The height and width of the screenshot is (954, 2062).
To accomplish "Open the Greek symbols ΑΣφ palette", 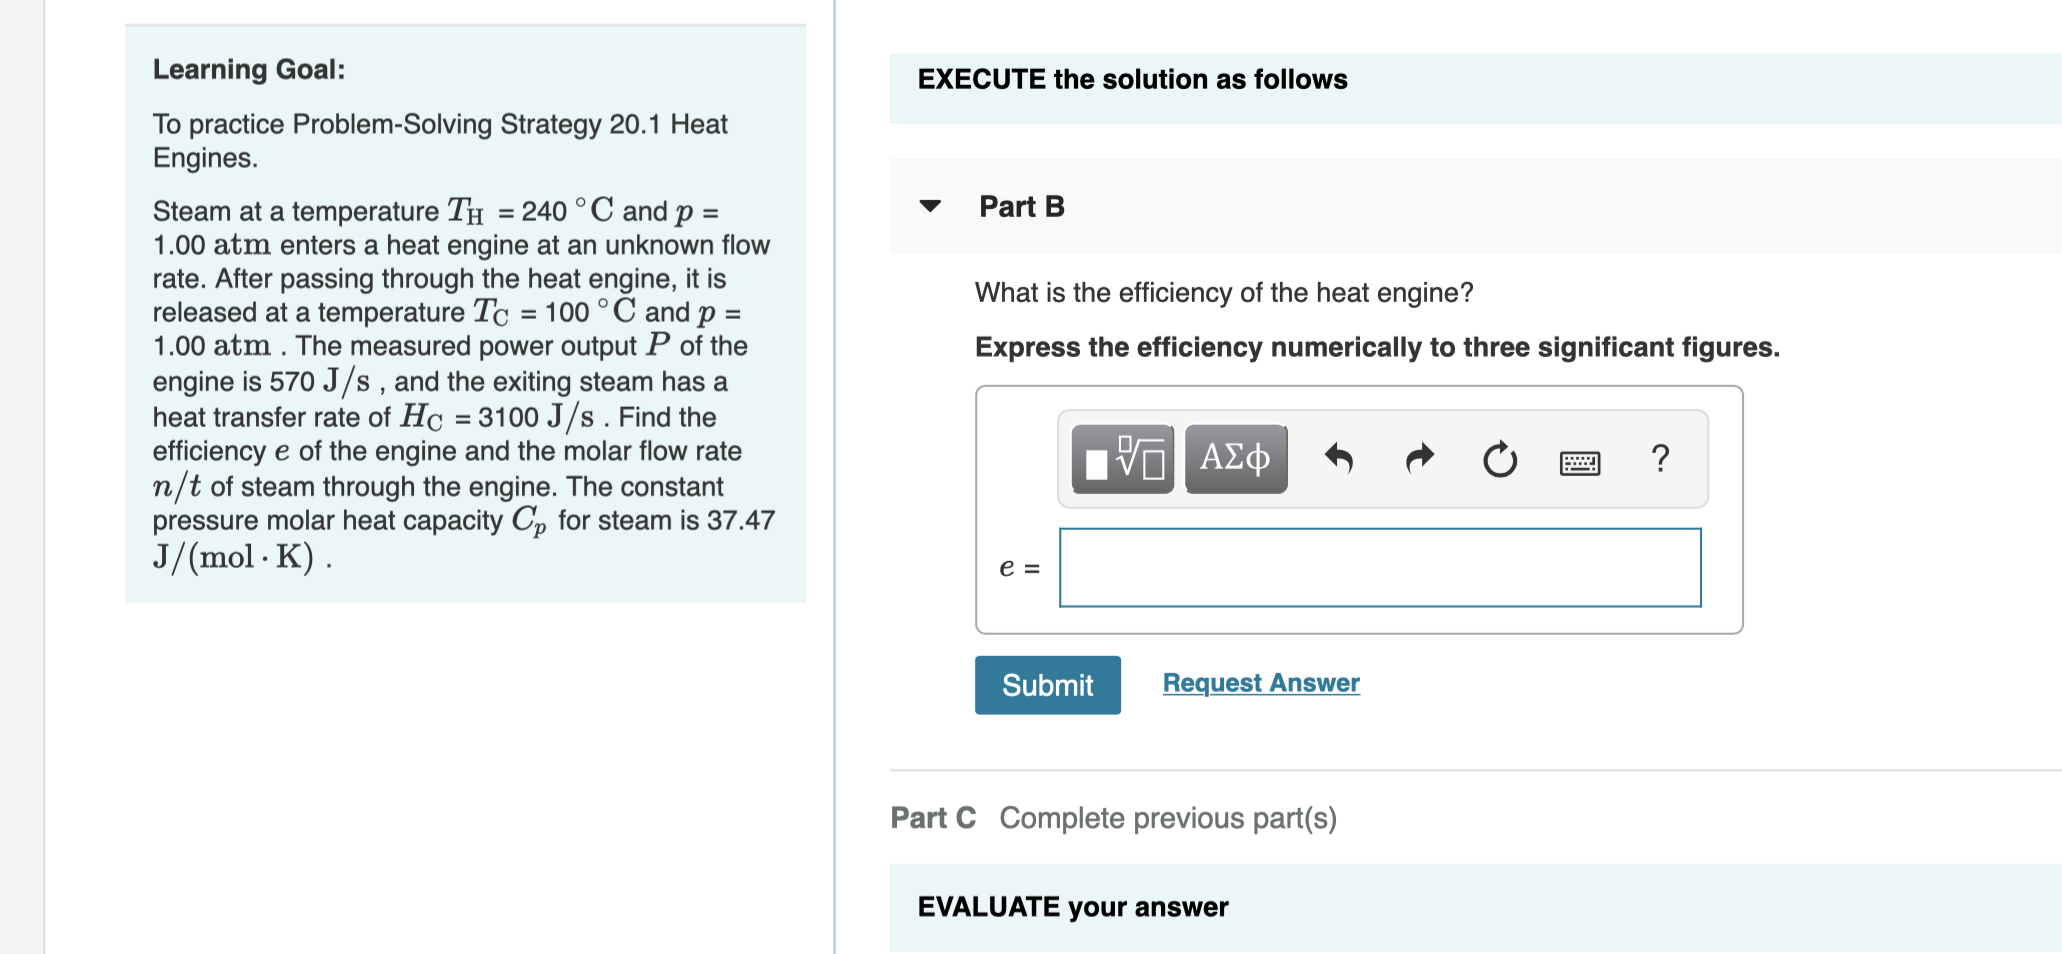I will (1235, 458).
